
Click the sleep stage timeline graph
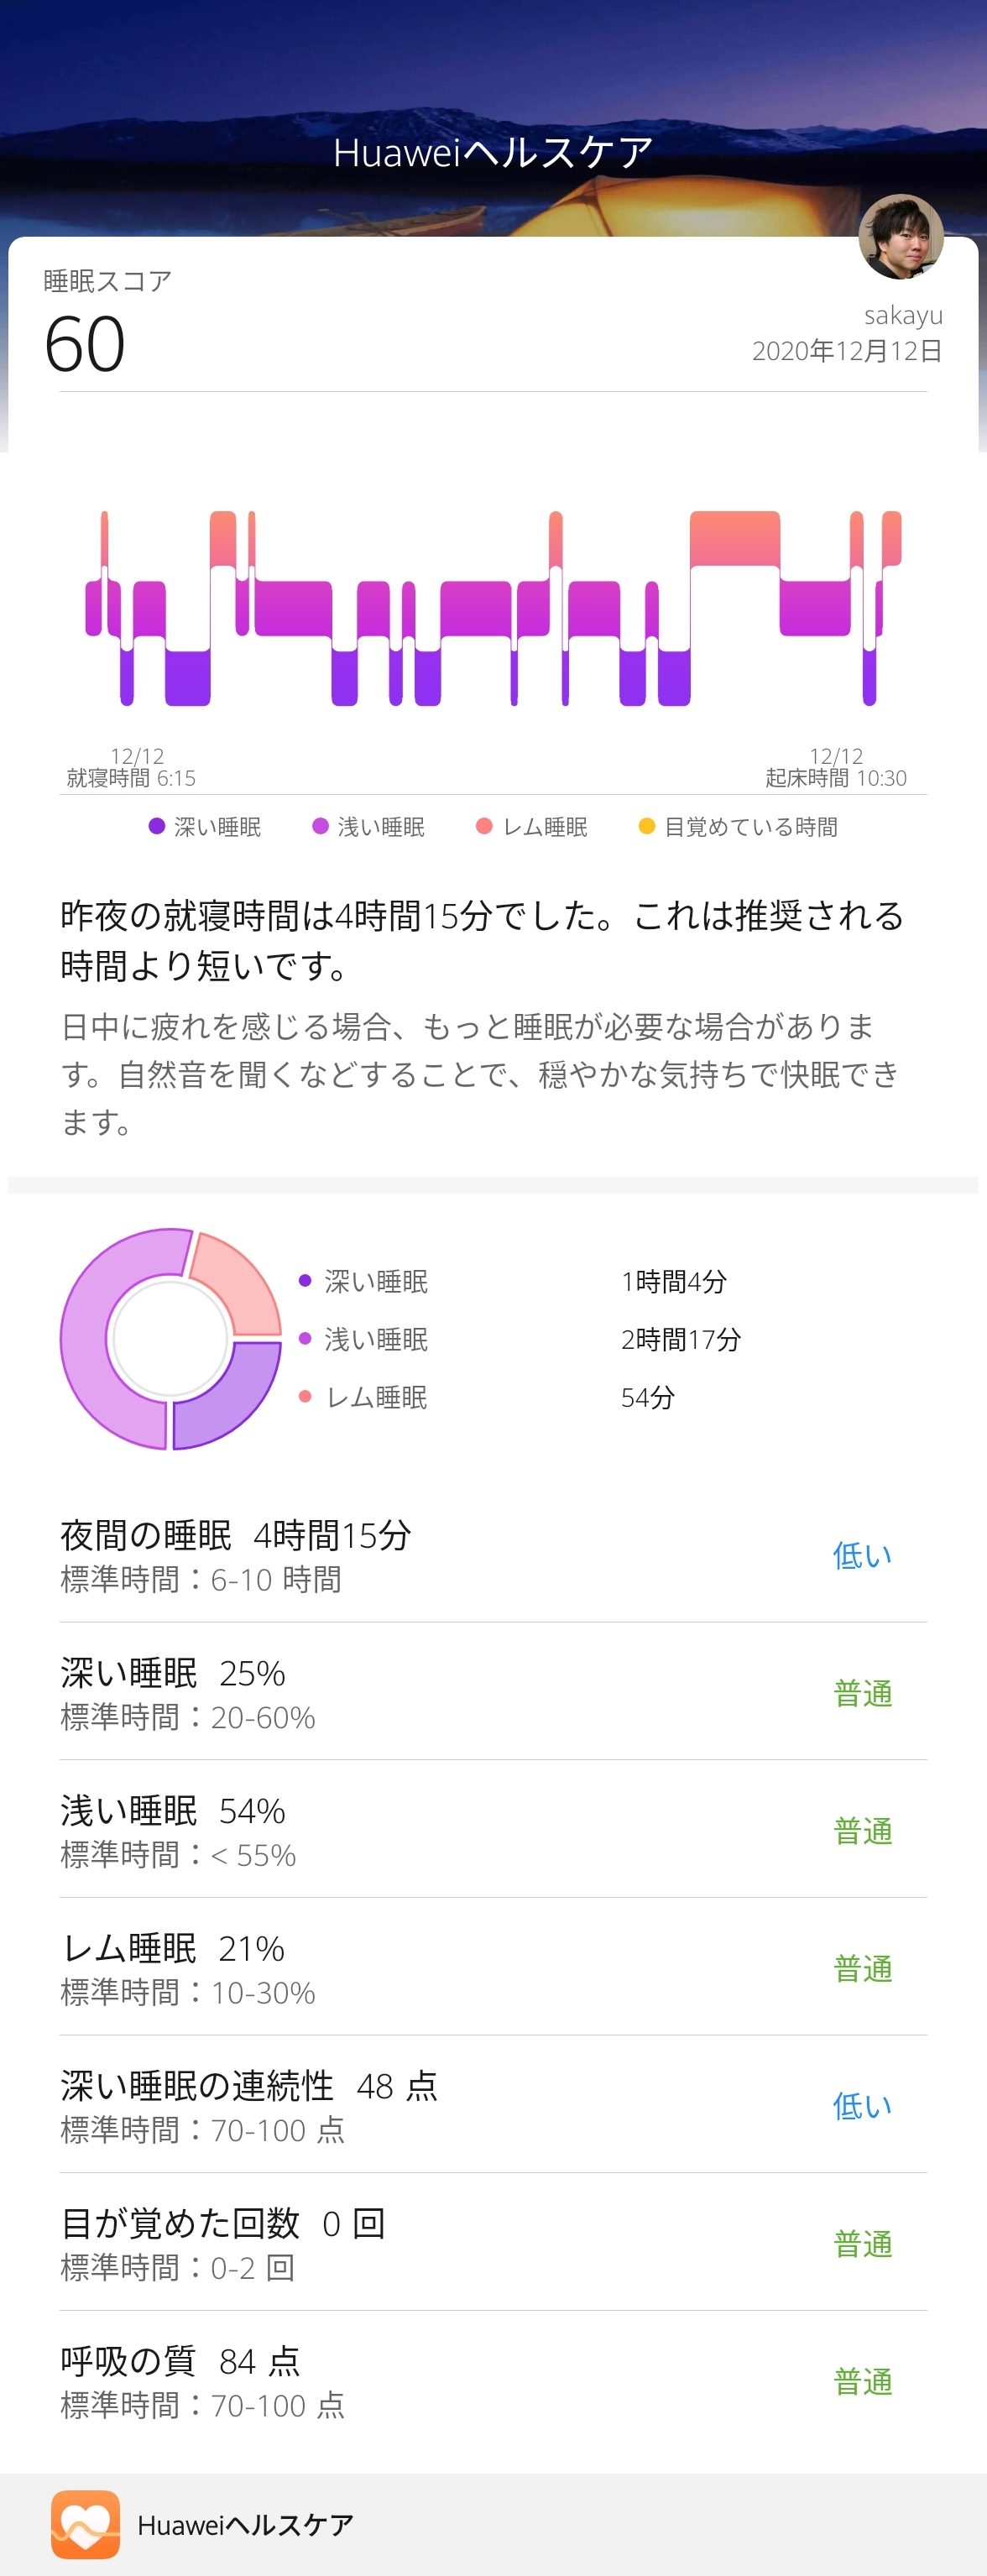click(493, 608)
